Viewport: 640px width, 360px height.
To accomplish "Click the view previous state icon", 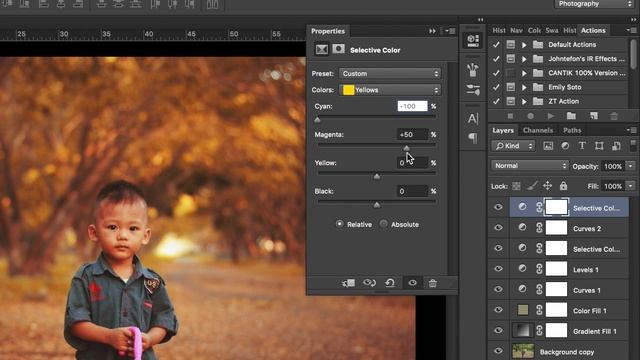I will [x=369, y=283].
